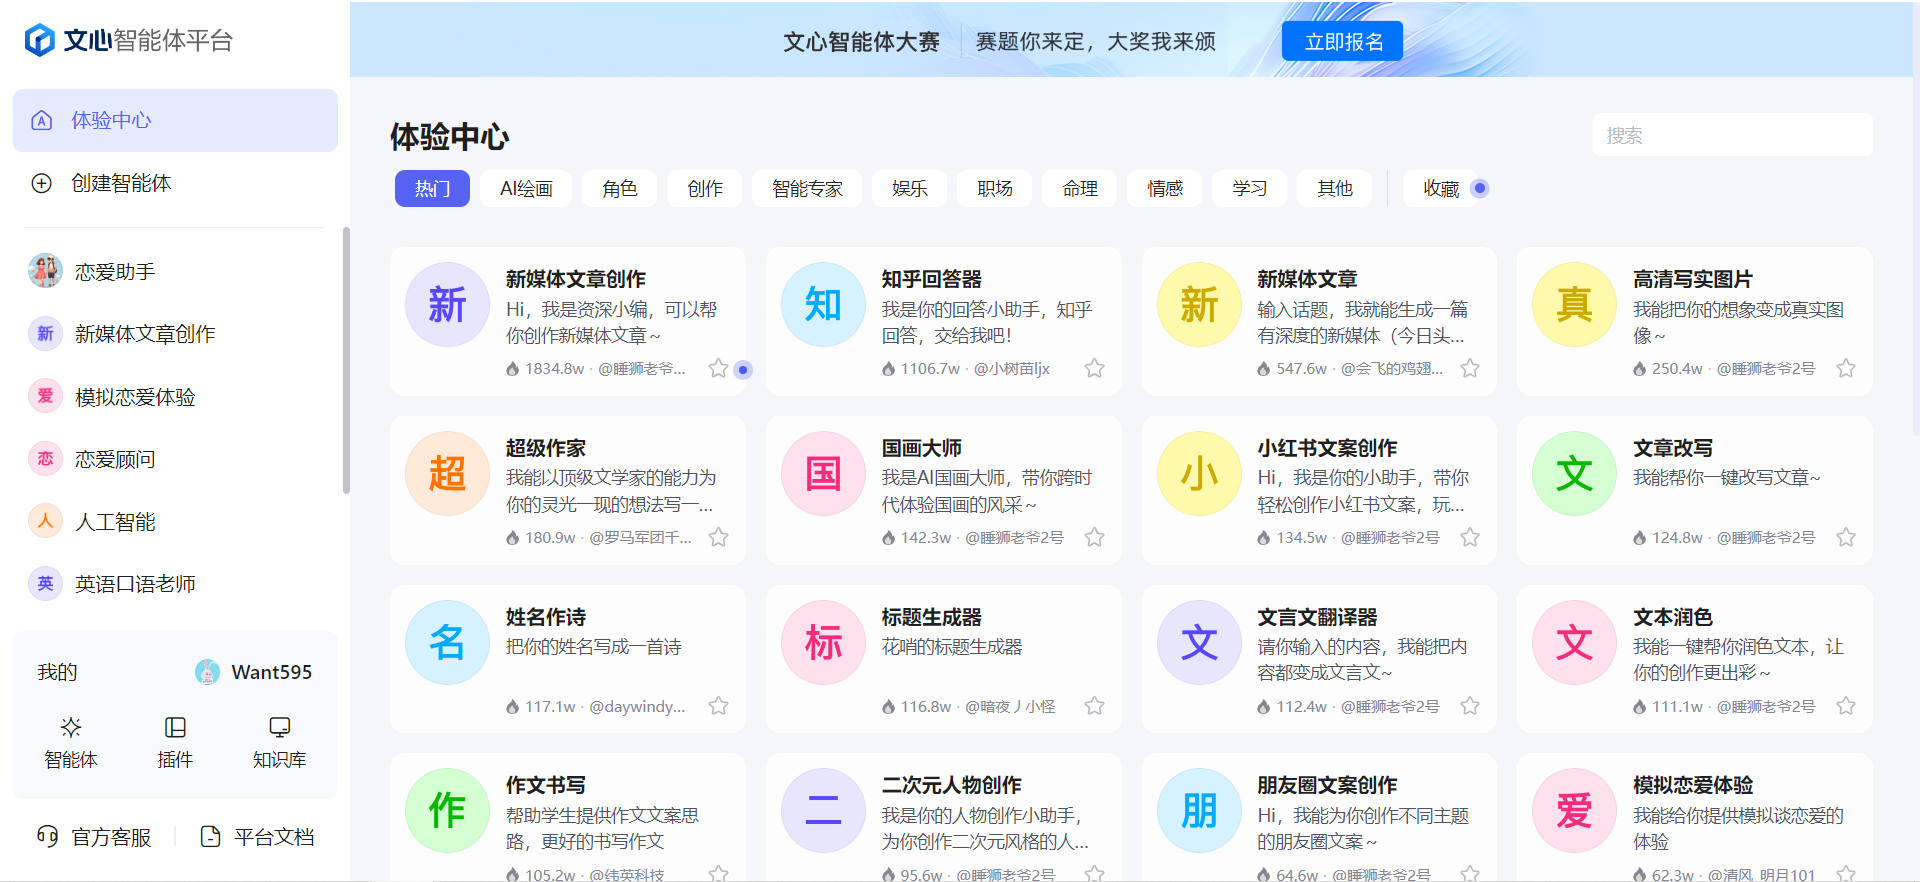Open my 插件 section
This screenshot has width=1920, height=882.
point(175,743)
